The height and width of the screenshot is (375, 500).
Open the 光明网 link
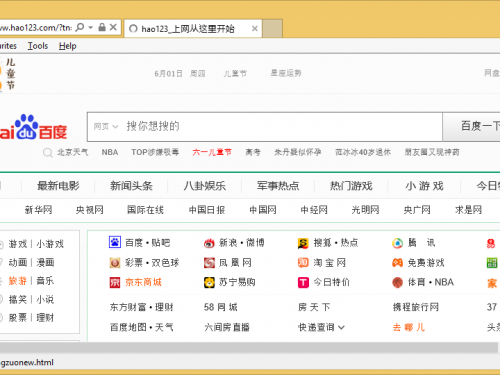click(365, 210)
